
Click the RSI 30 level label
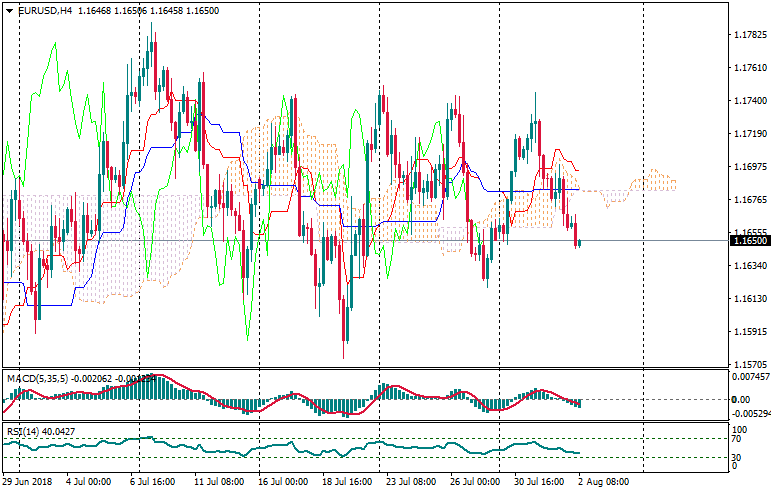point(738,458)
